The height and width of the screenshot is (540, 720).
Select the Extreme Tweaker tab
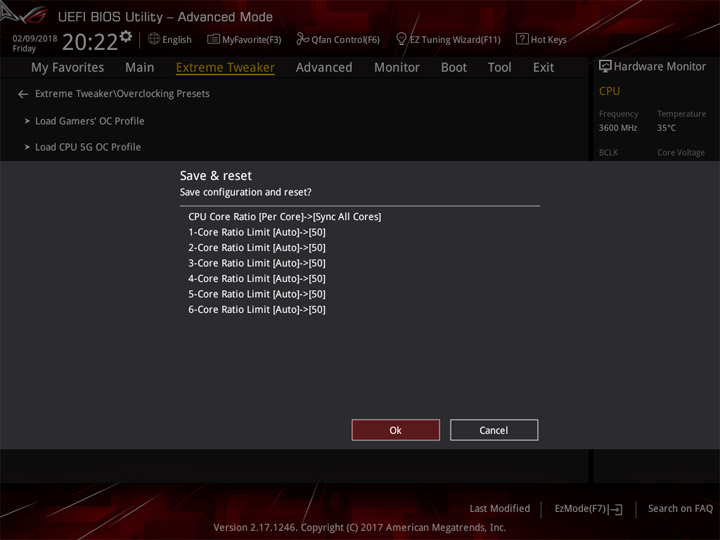pos(225,68)
